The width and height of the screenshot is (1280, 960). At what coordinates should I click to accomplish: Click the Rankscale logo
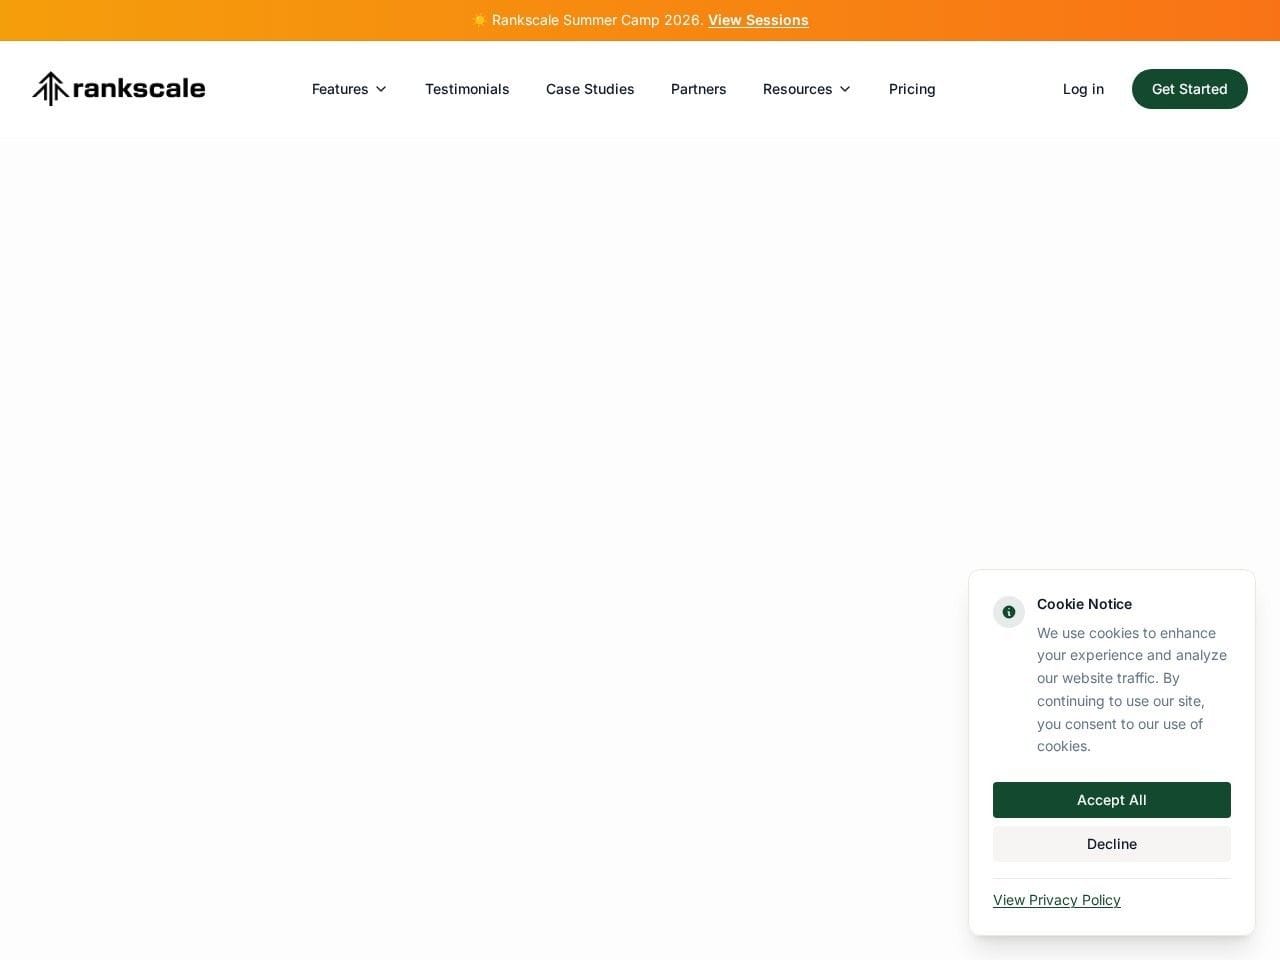click(119, 89)
